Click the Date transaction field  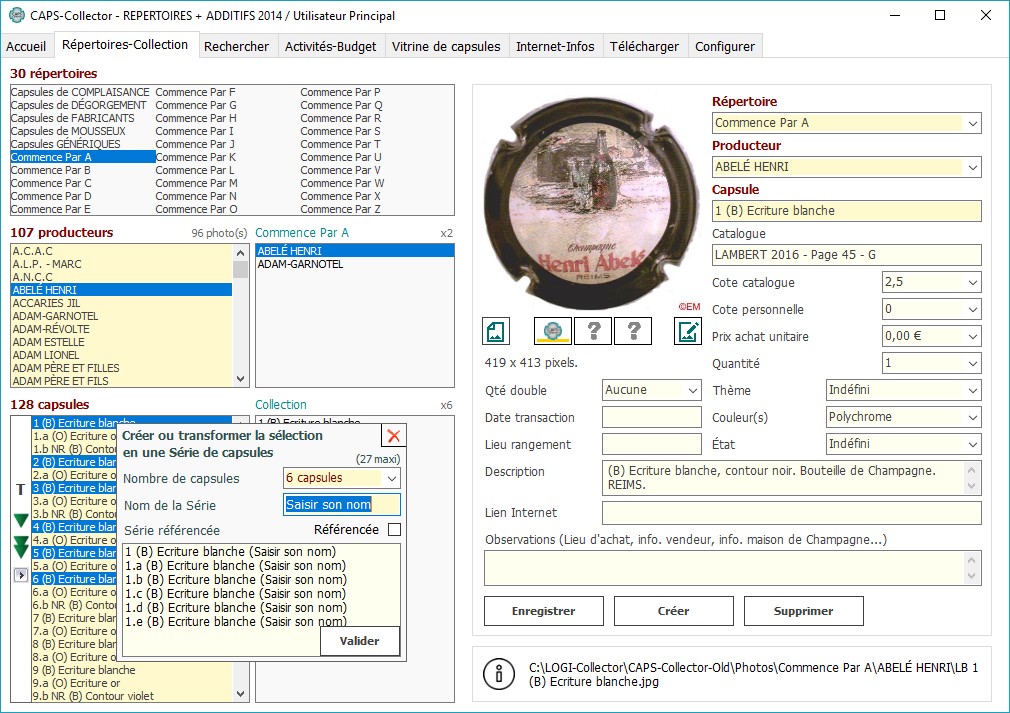click(651, 417)
